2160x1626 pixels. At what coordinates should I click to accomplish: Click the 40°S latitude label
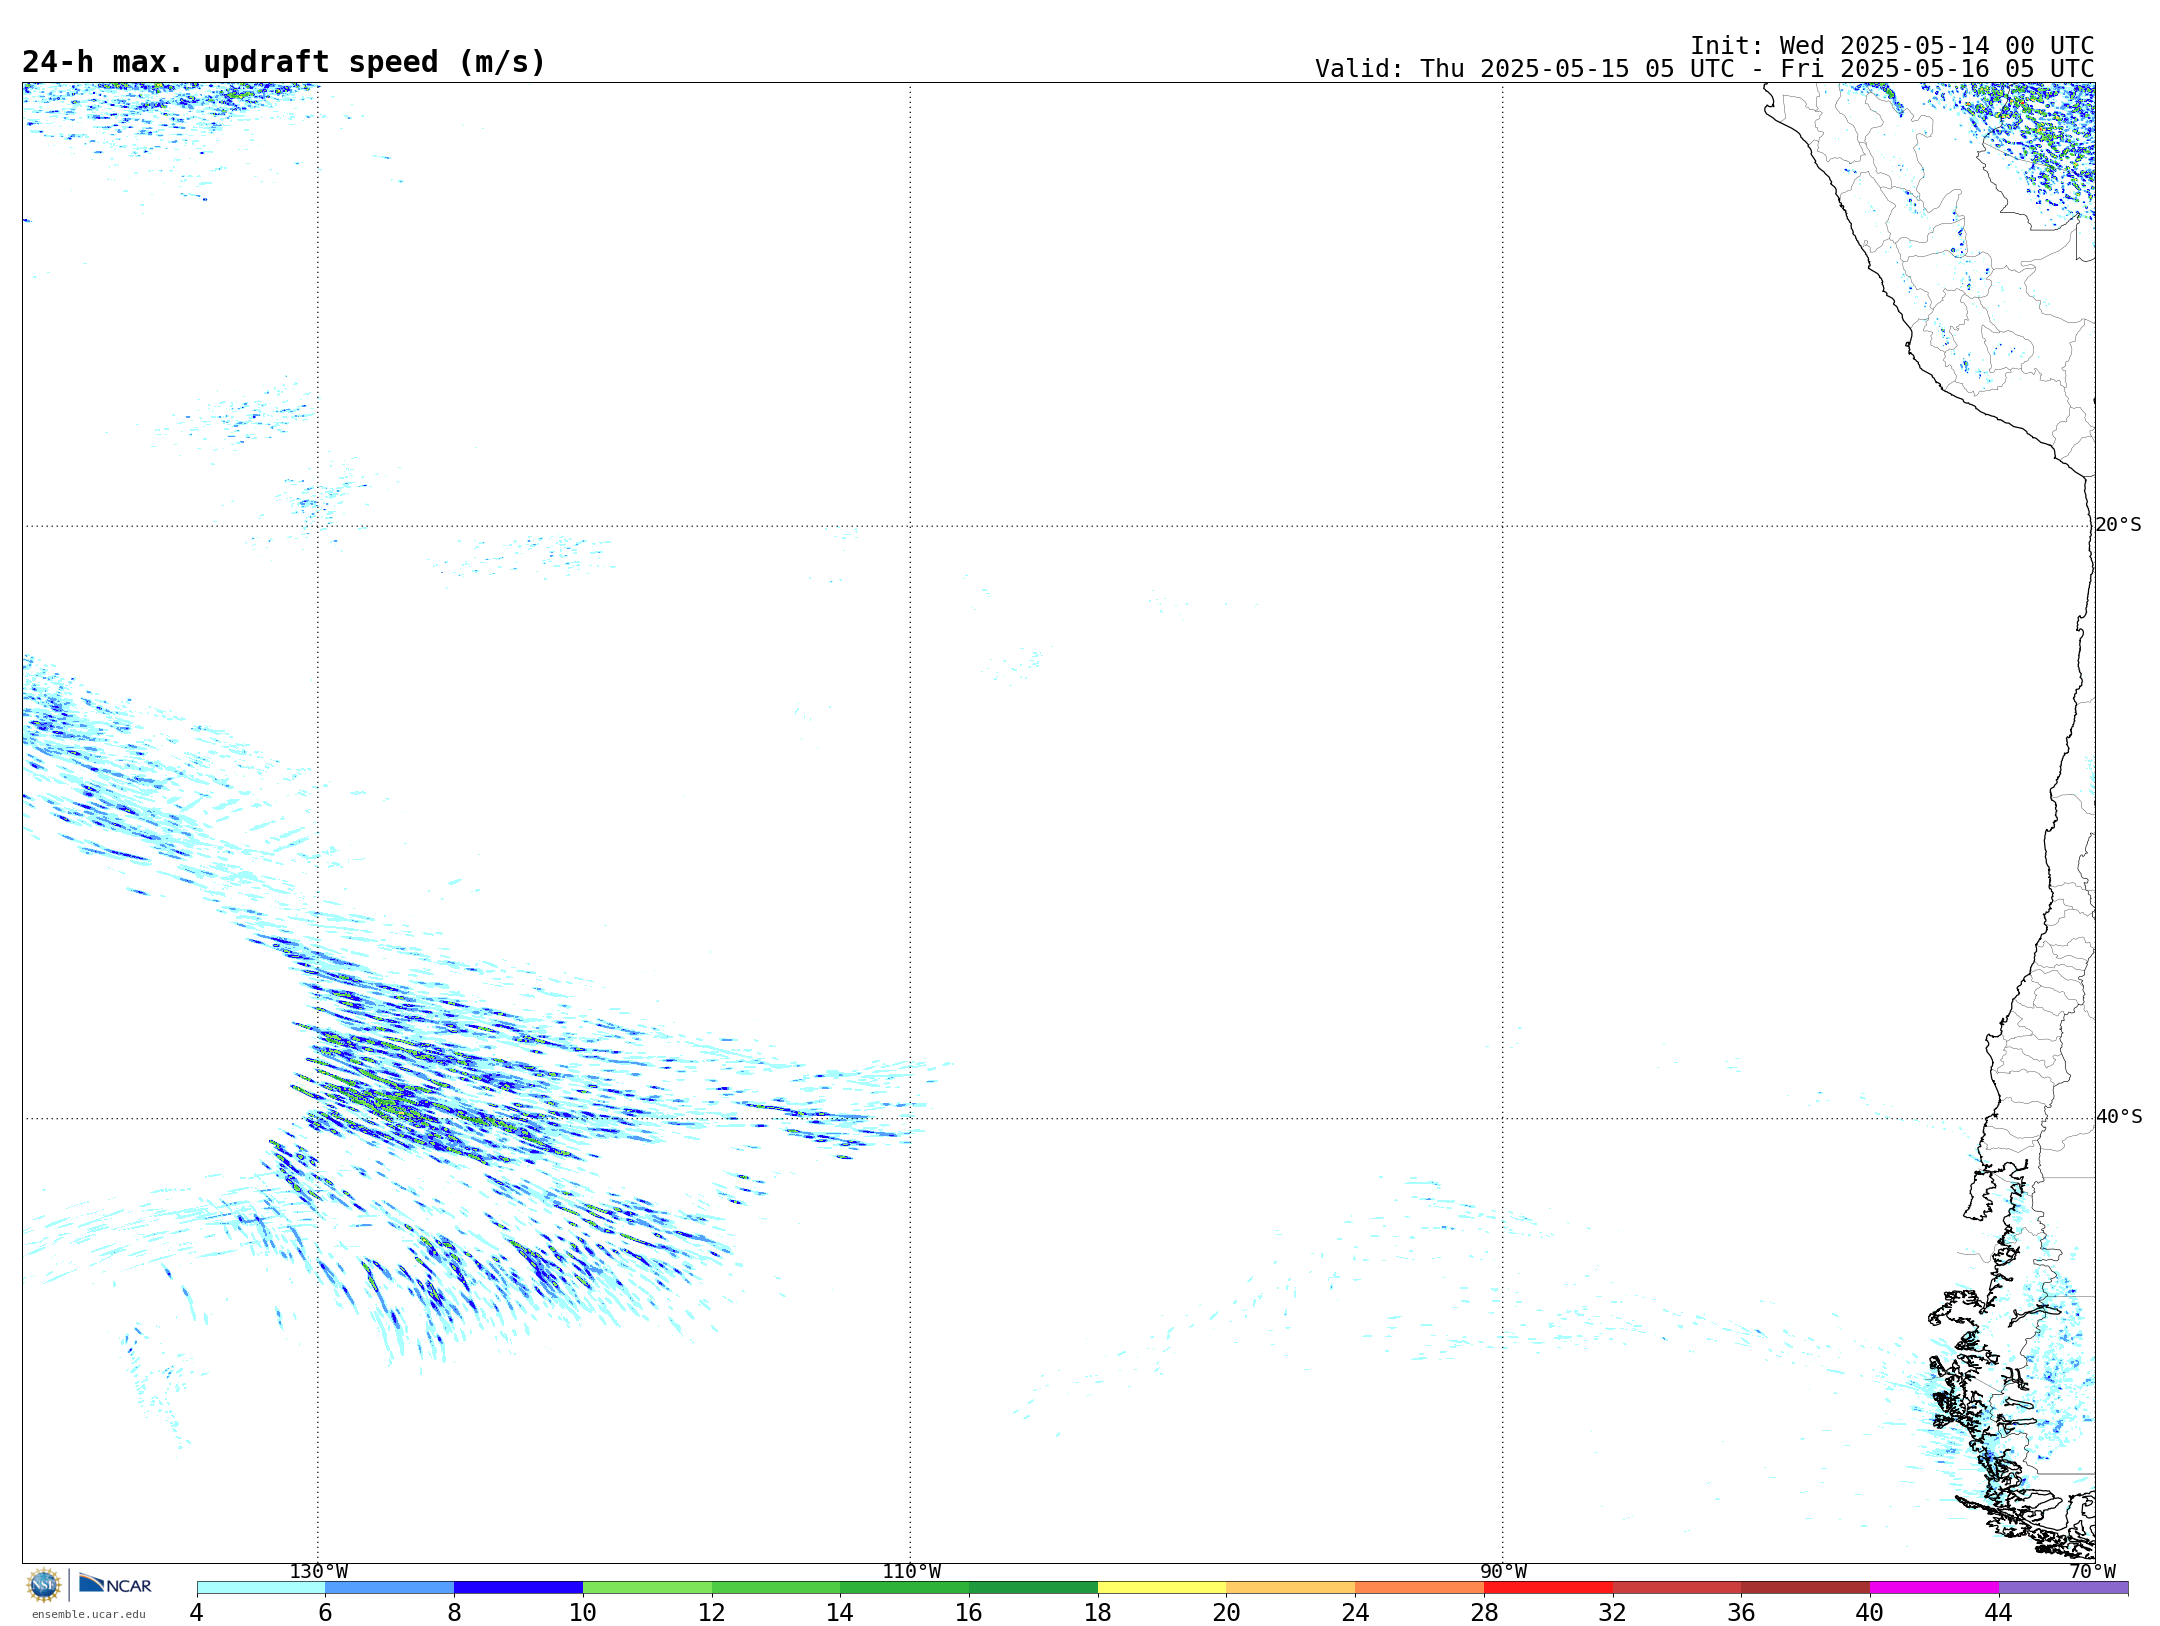(2118, 1117)
